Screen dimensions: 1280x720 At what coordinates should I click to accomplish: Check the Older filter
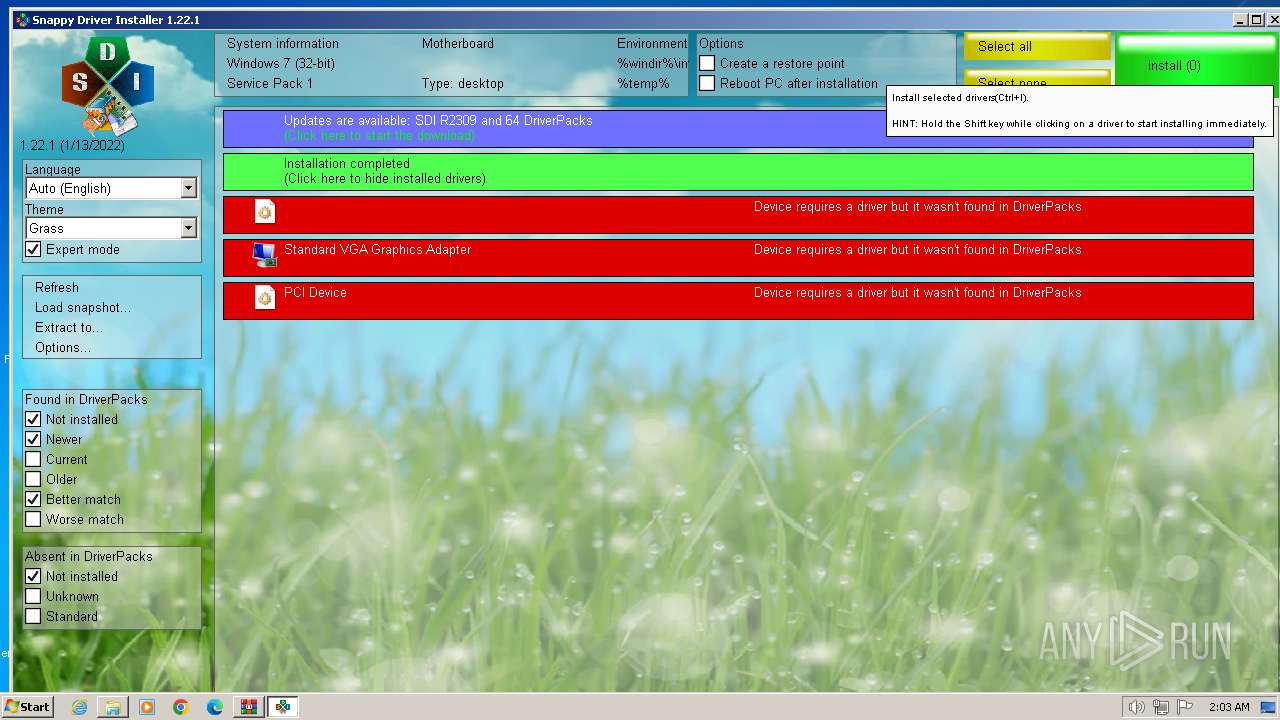[x=33, y=479]
